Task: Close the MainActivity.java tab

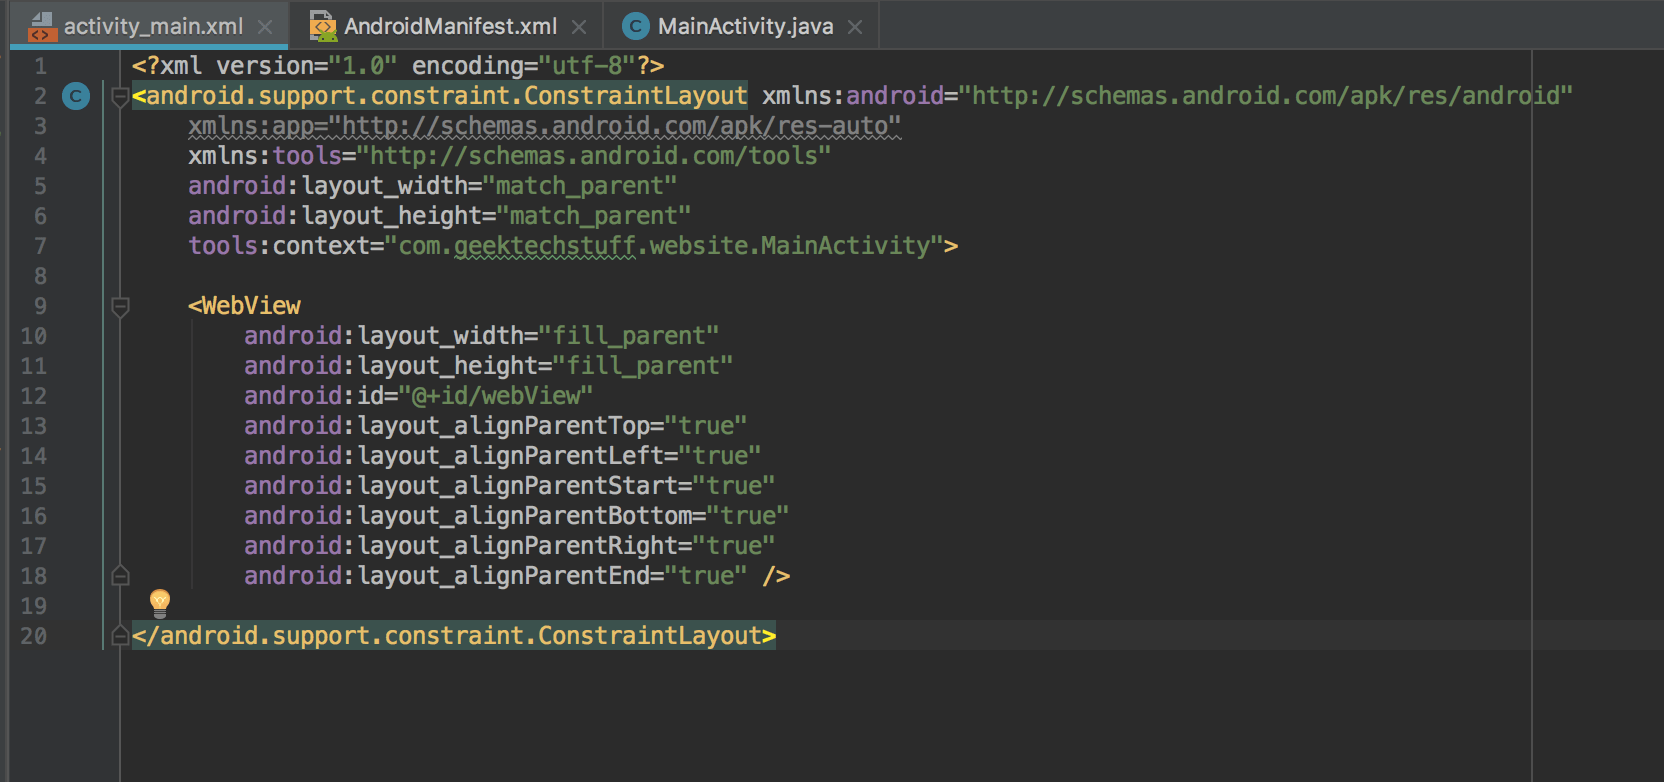Action: tap(855, 27)
